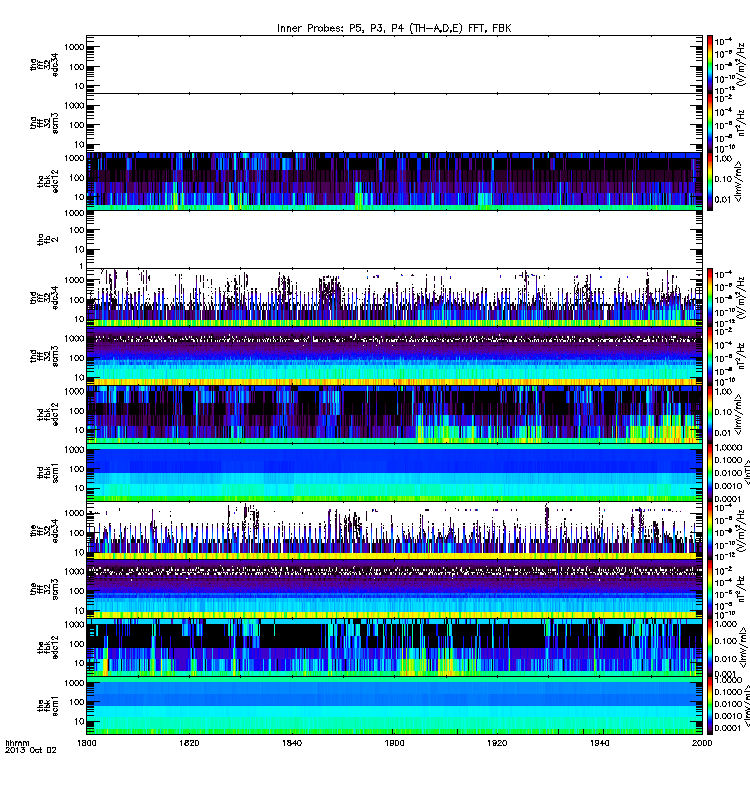Click the the fbk edc12 spectrogram plot
The image size is (750, 800).
(394, 647)
